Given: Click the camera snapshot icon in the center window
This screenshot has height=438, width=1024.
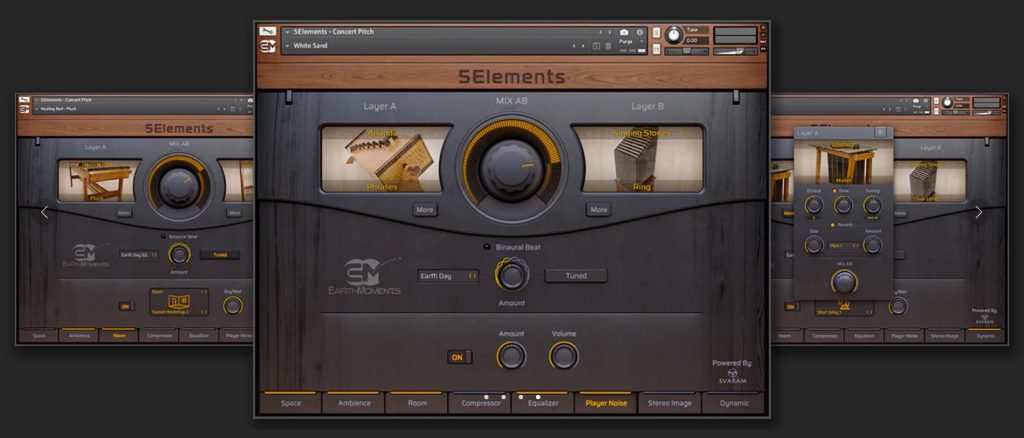Looking at the screenshot, I should (x=624, y=32).
